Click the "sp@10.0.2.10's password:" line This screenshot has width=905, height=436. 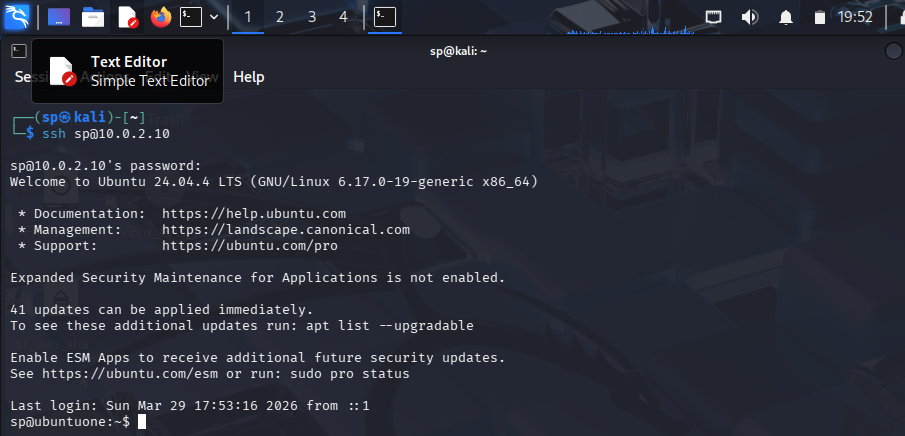106,166
